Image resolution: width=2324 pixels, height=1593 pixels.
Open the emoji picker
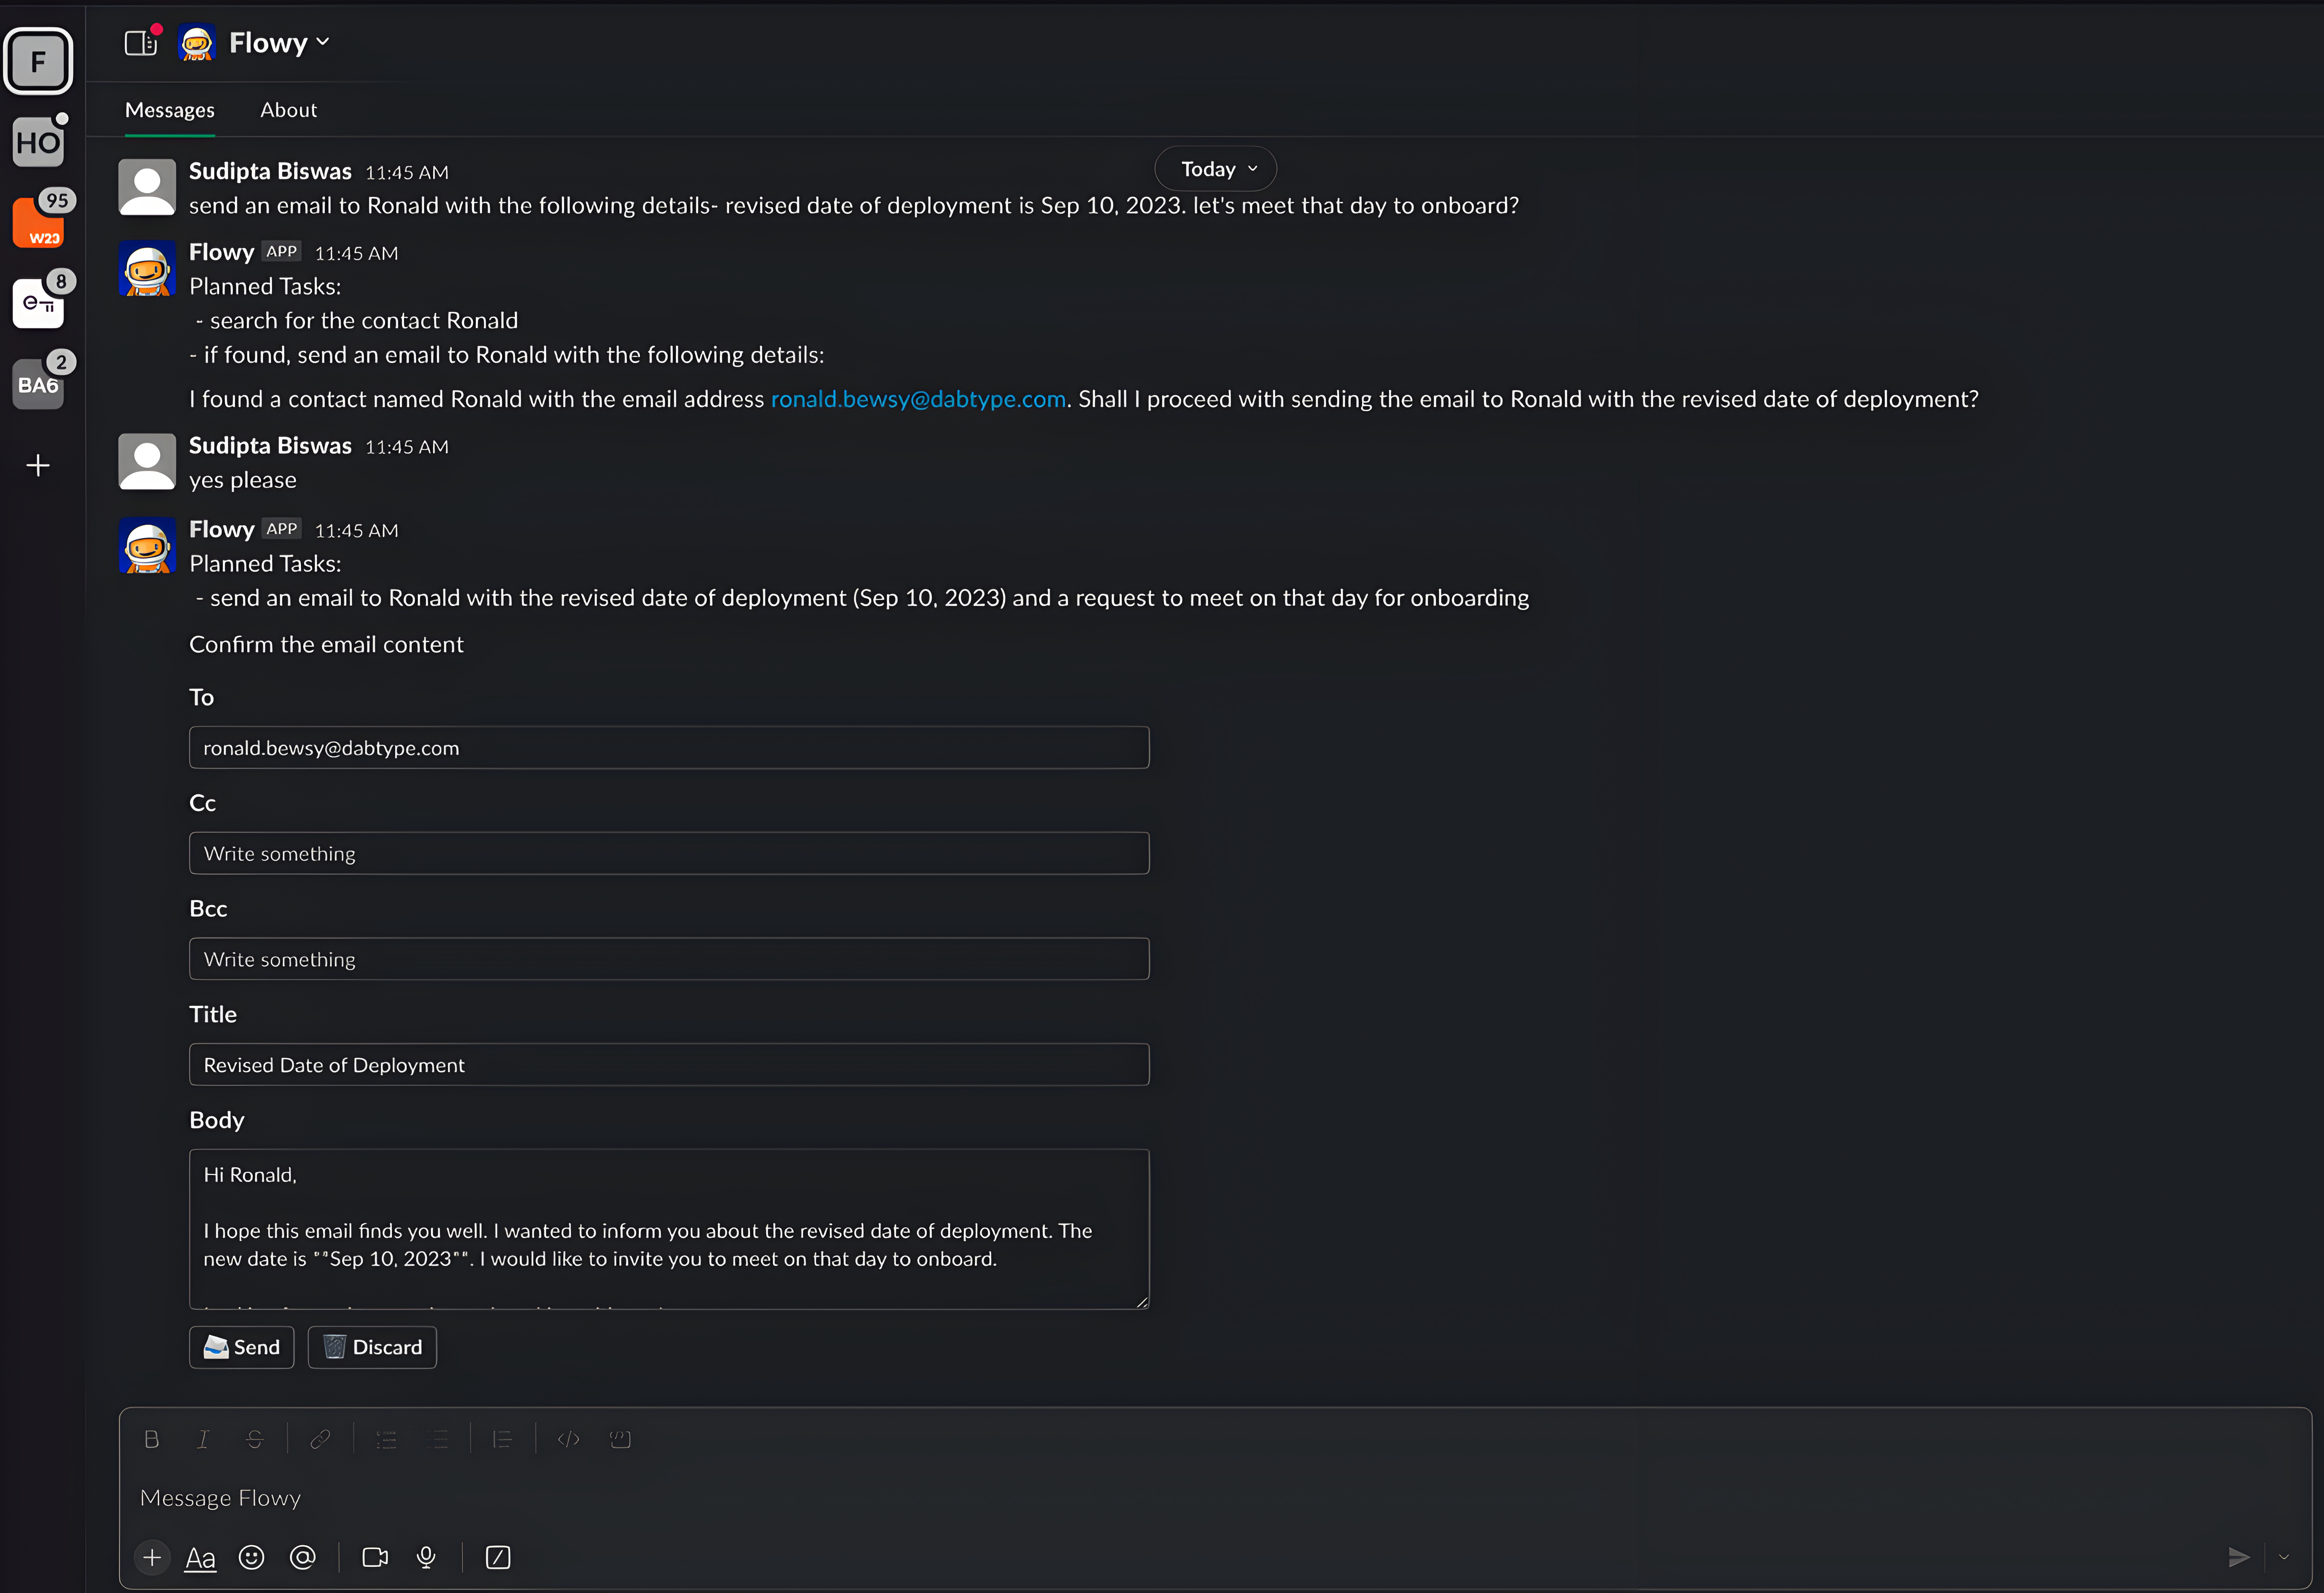pos(251,1557)
